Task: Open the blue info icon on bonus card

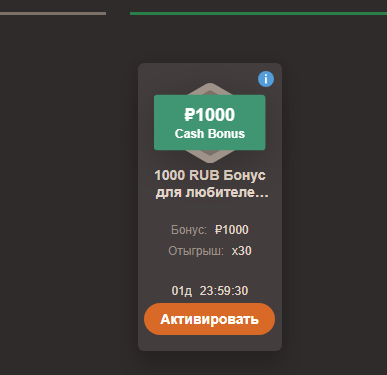Action: 266,79
